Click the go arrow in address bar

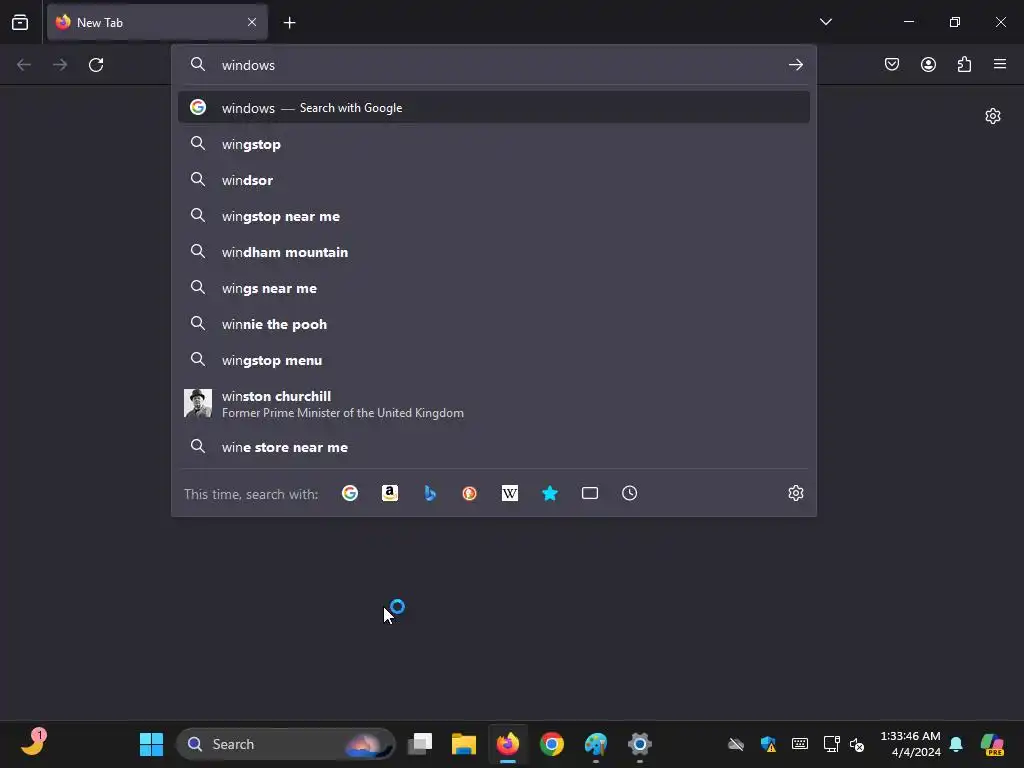coord(795,65)
